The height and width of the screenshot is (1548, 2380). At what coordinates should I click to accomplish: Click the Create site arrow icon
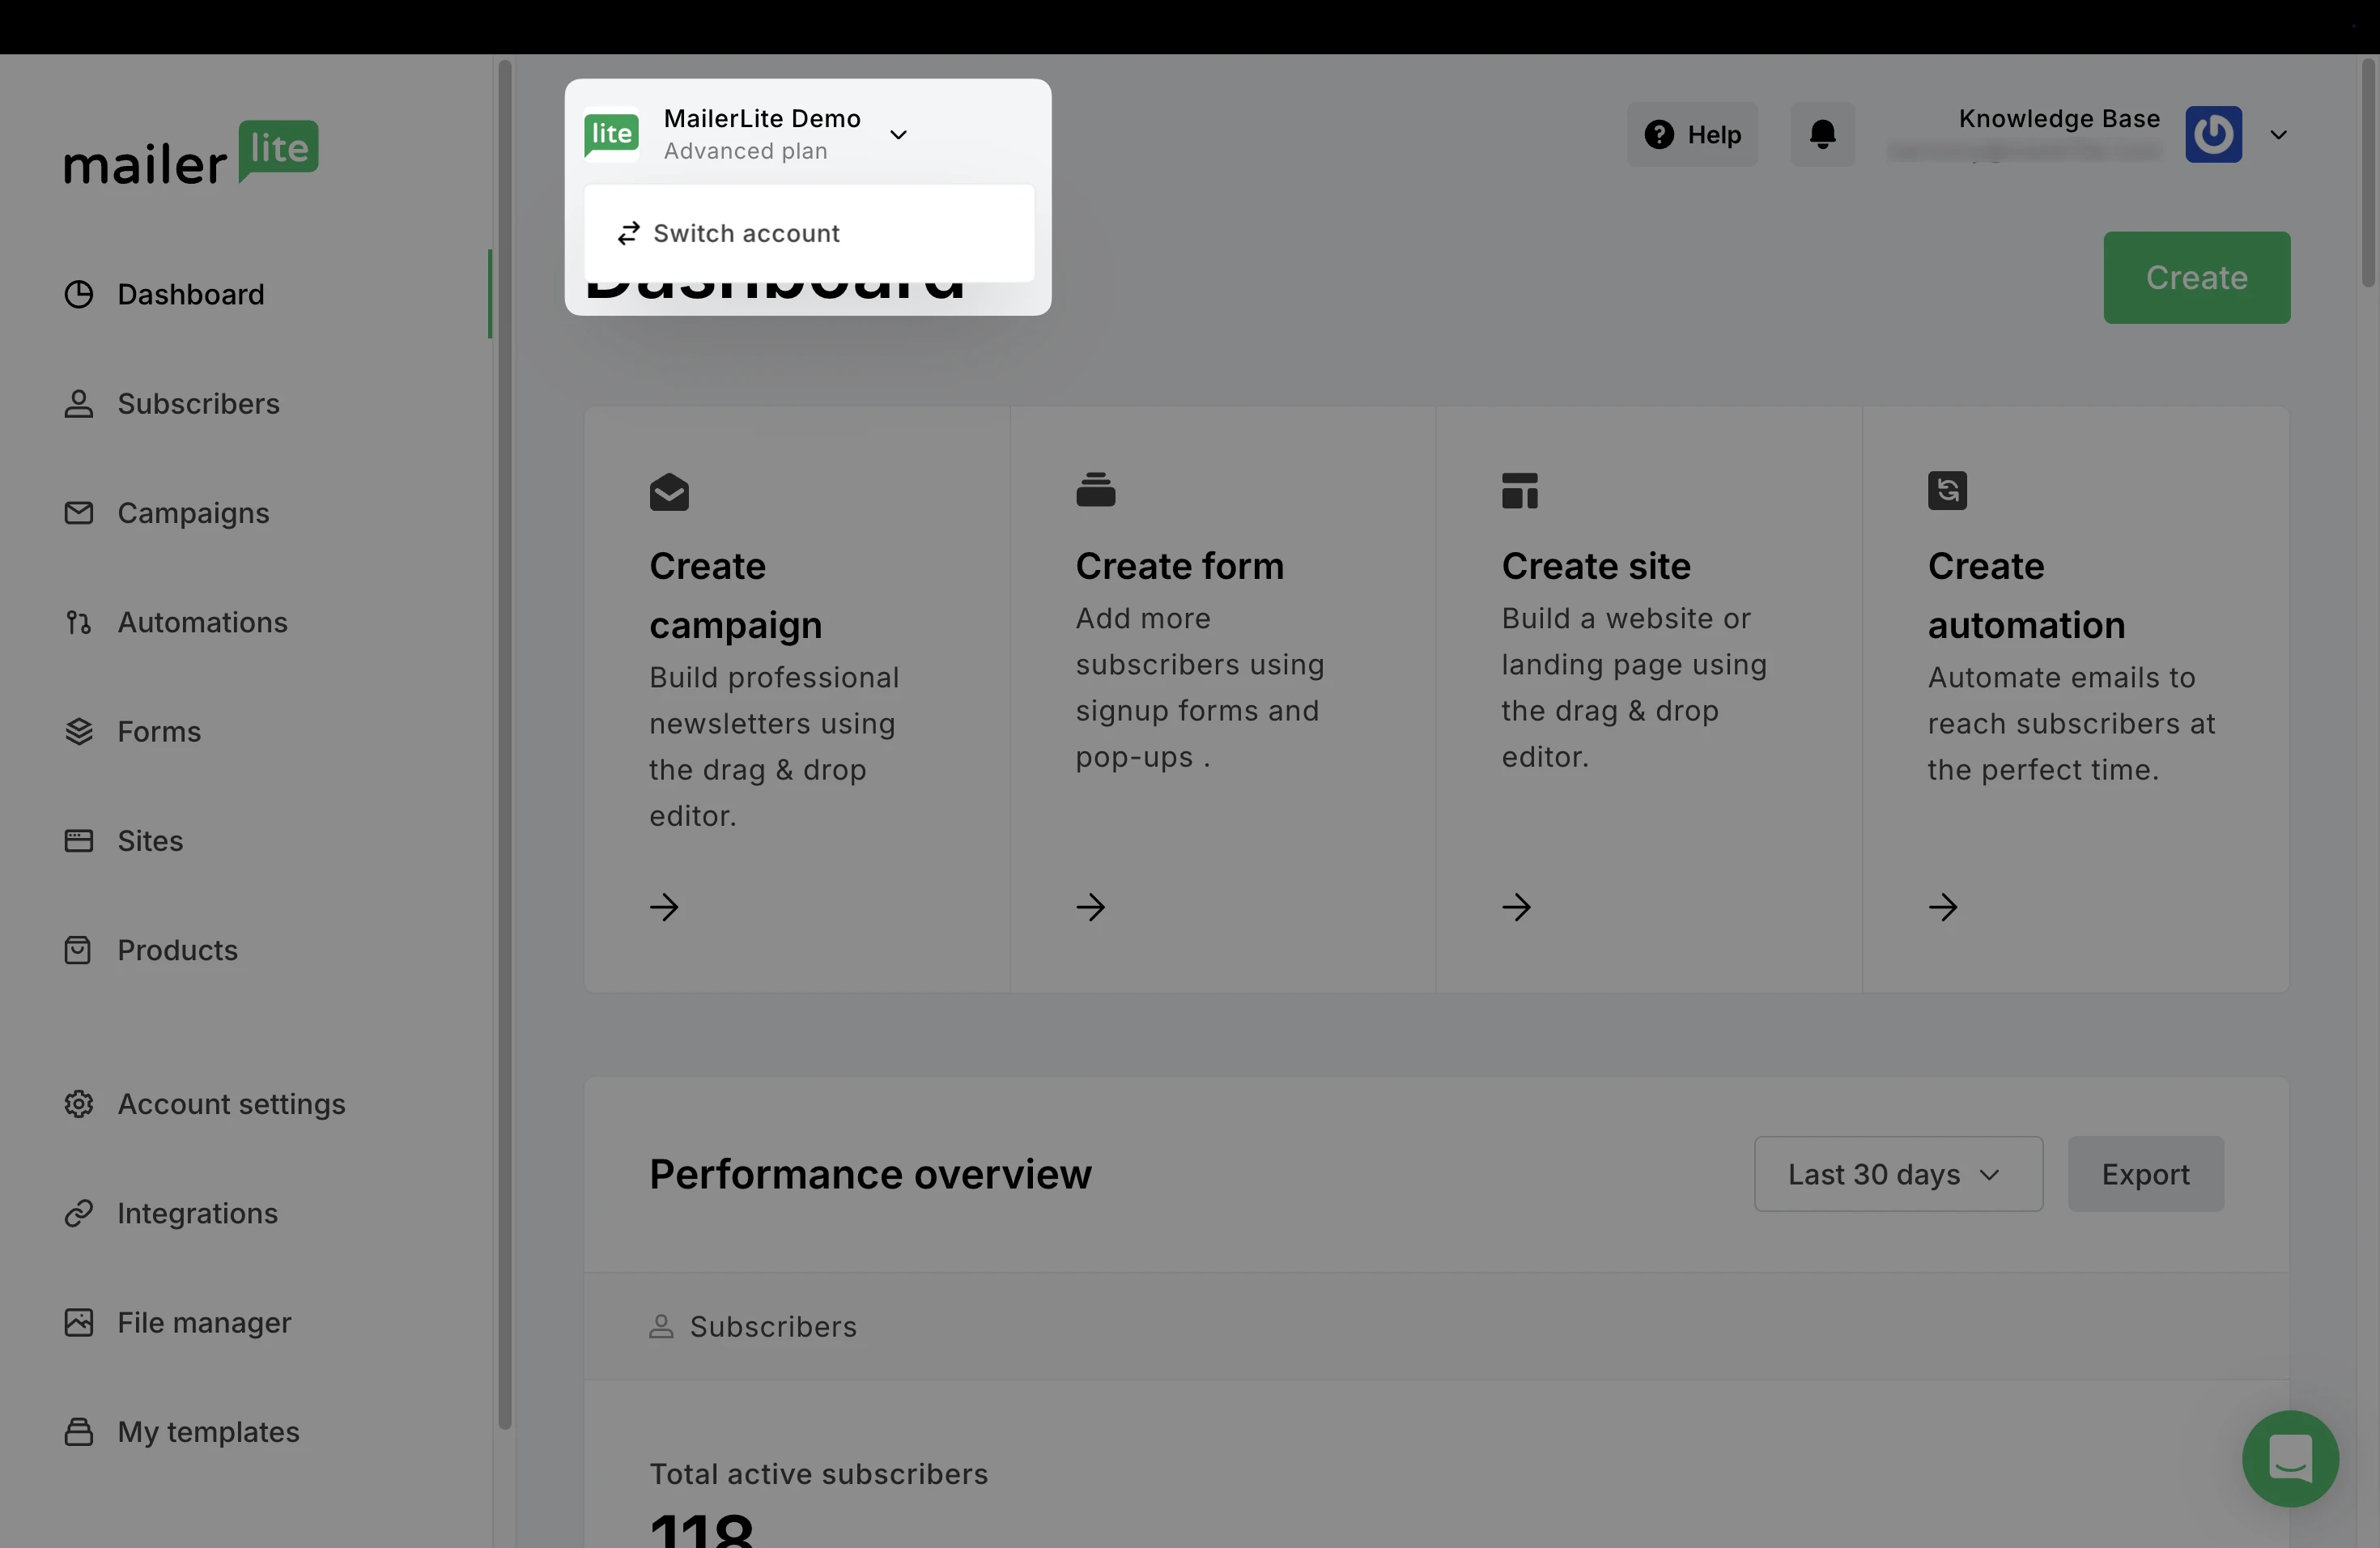point(1516,907)
